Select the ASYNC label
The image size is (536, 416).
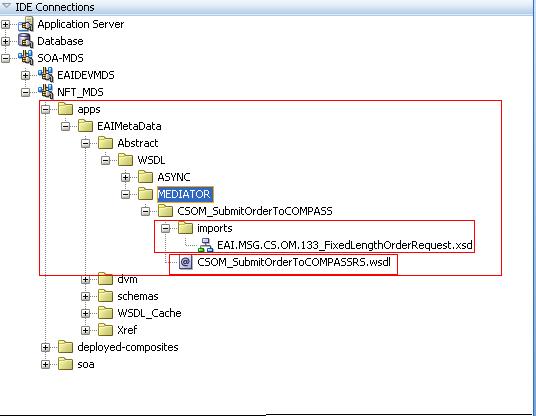tap(174, 177)
